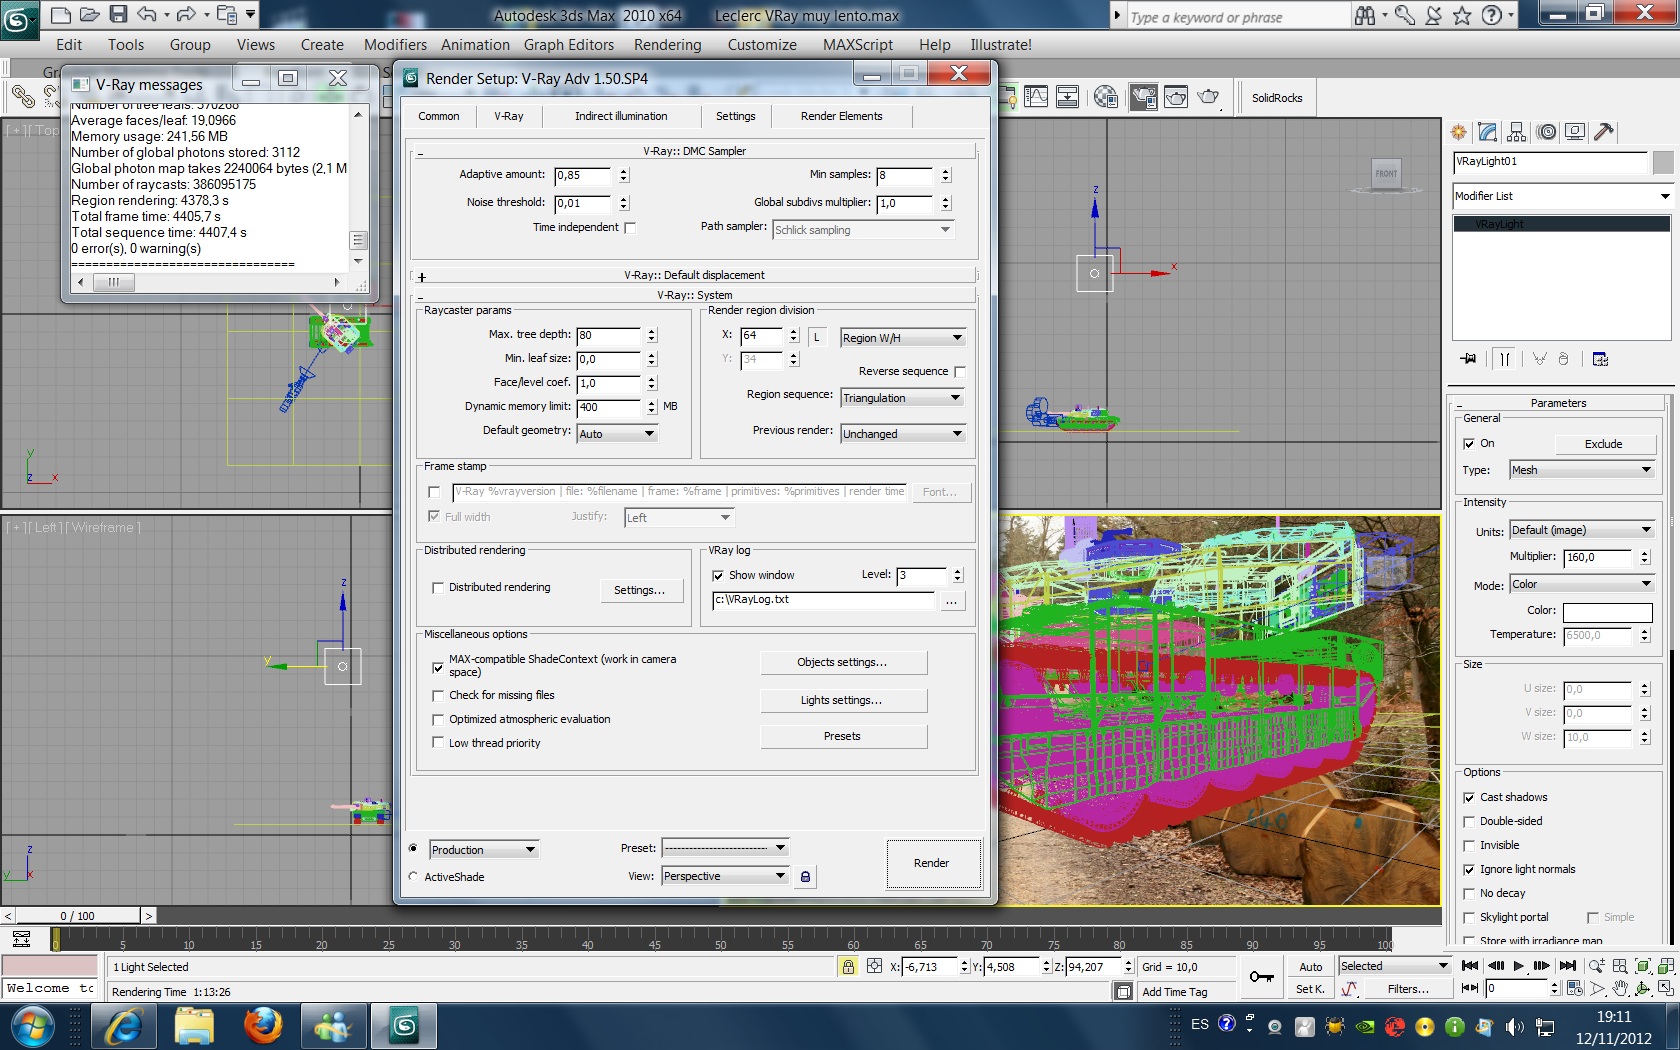1680x1050 pixels.
Task: Click the object color swatch beside VRayLight01
Action: coord(1664,163)
